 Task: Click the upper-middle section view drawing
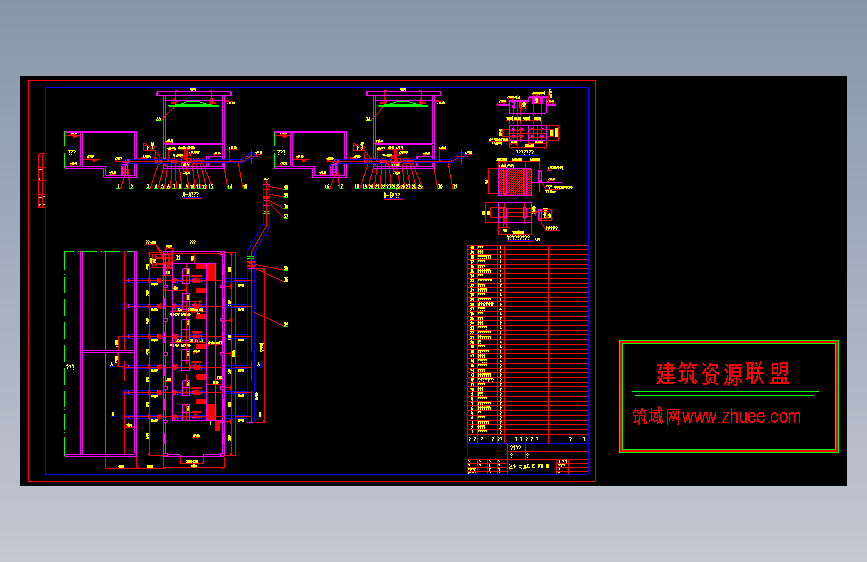[373, 144]
